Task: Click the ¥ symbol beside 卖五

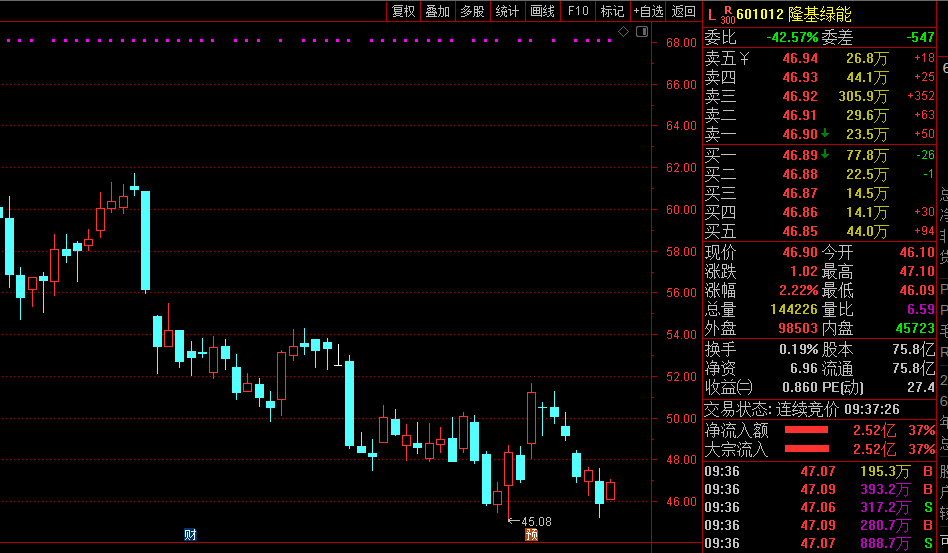Action: [743, 58]
